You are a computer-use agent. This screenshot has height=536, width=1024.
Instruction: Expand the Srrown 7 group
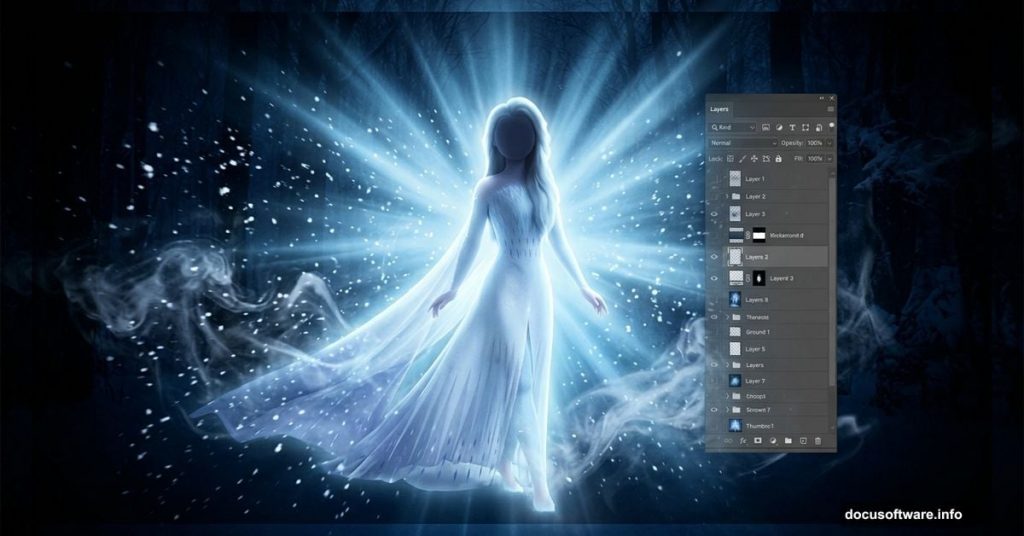pos(728,410)
